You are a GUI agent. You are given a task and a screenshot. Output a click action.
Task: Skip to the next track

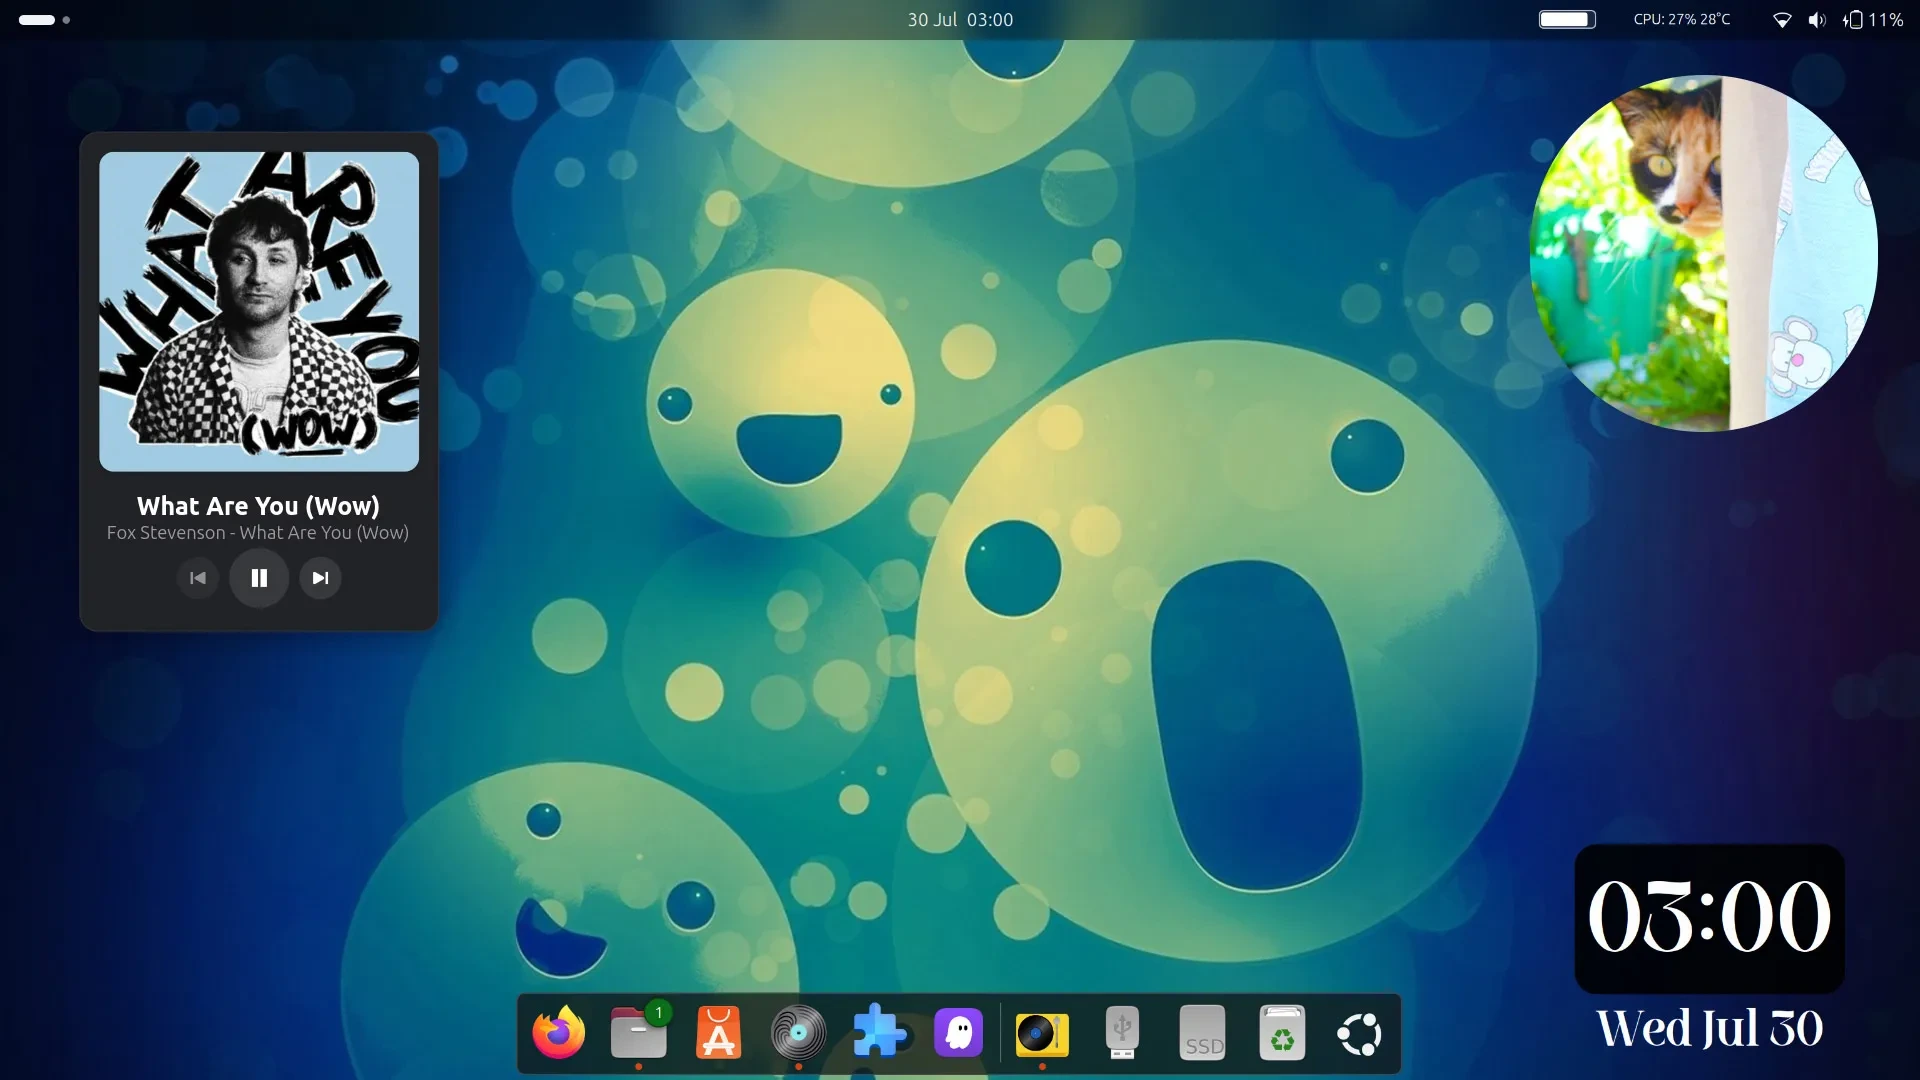320,578
